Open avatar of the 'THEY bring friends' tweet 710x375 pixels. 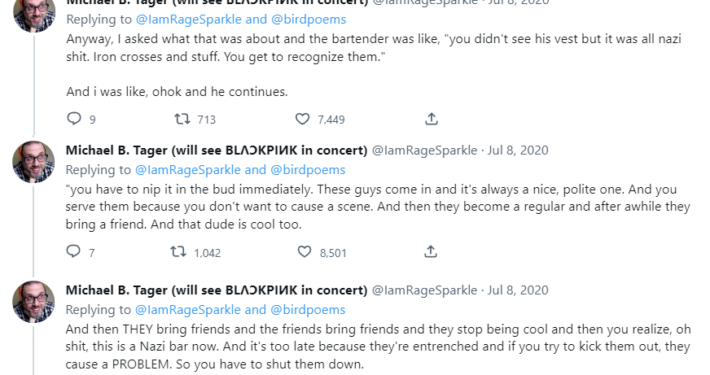[34, 302]
